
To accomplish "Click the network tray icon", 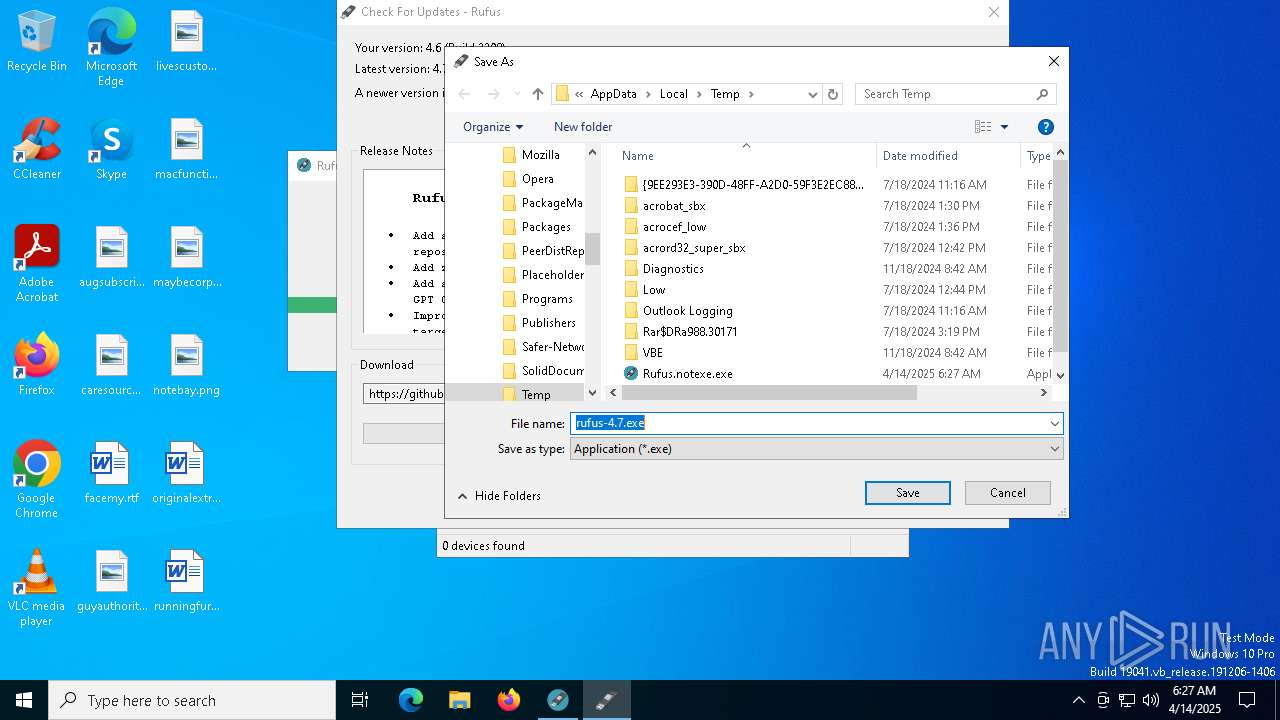I will (x=1127, y=700).
